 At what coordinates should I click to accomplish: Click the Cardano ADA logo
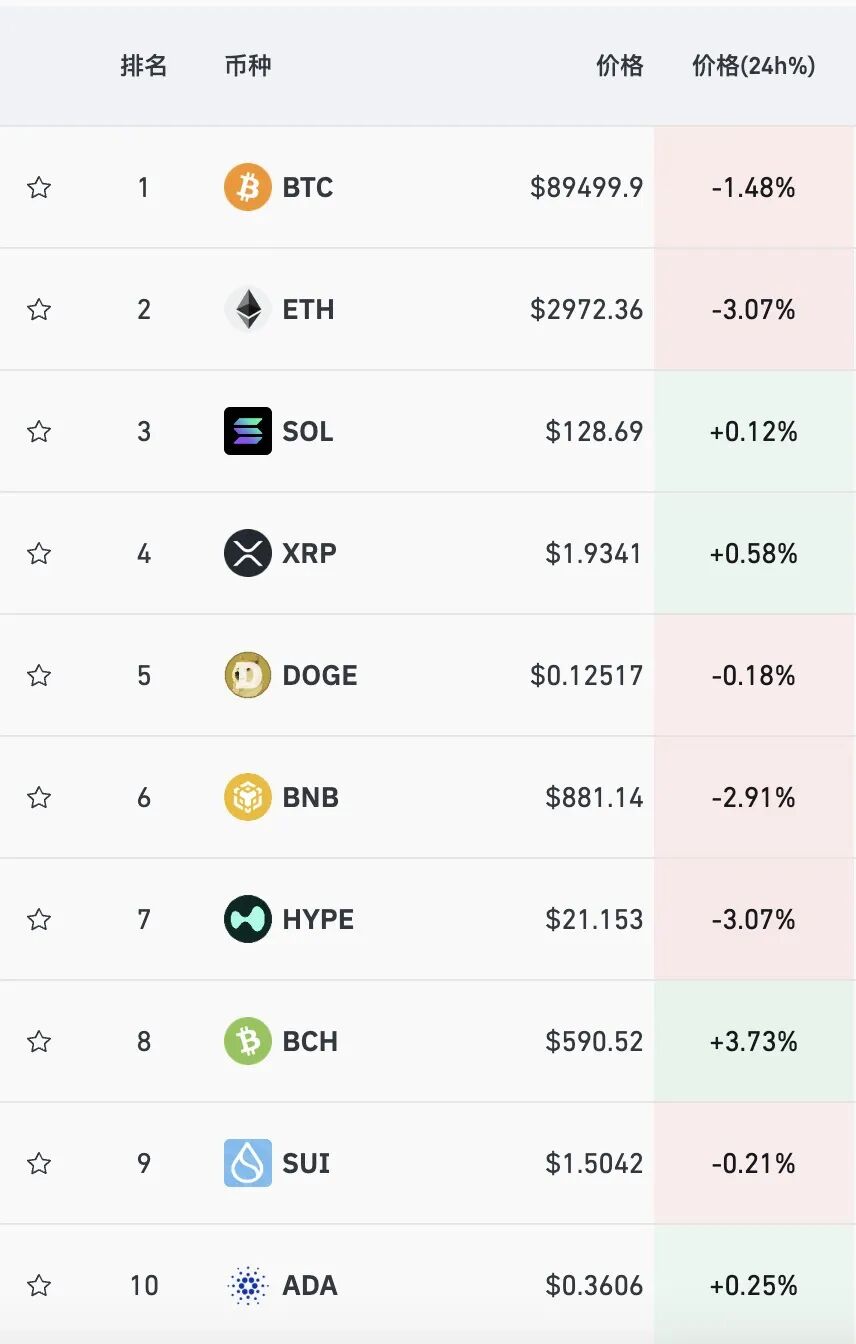pyautogui.click(x=247, y=1285)
